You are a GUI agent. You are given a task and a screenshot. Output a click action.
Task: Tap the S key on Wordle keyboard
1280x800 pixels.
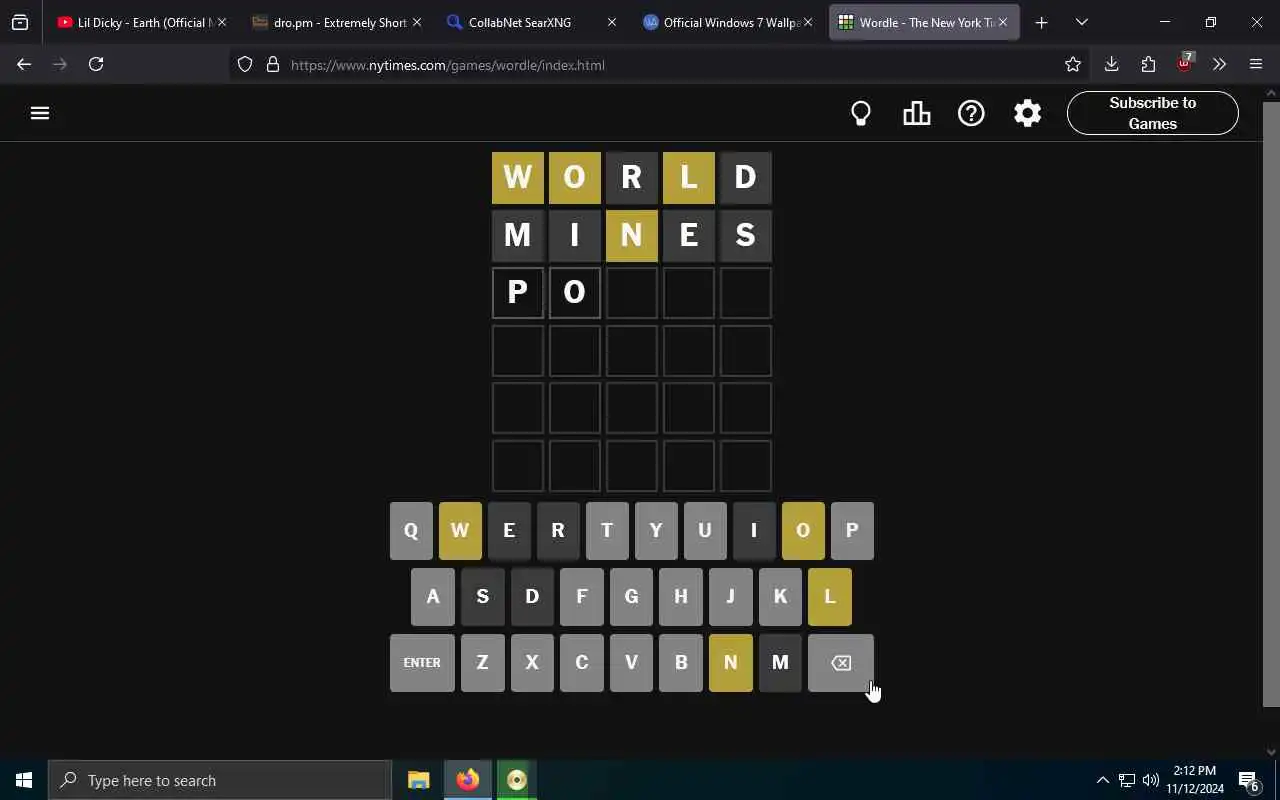(483, 597)
